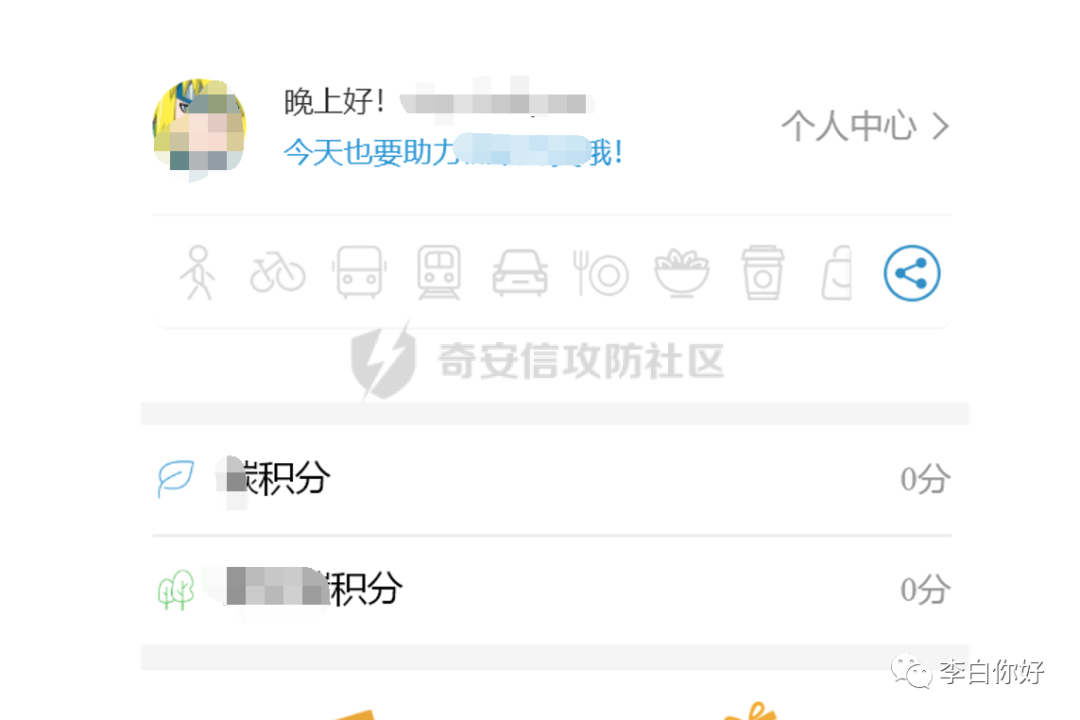1080x720 pixels.
Task: Tap the 晚上好 greeting text
Action: pos(335,103)
